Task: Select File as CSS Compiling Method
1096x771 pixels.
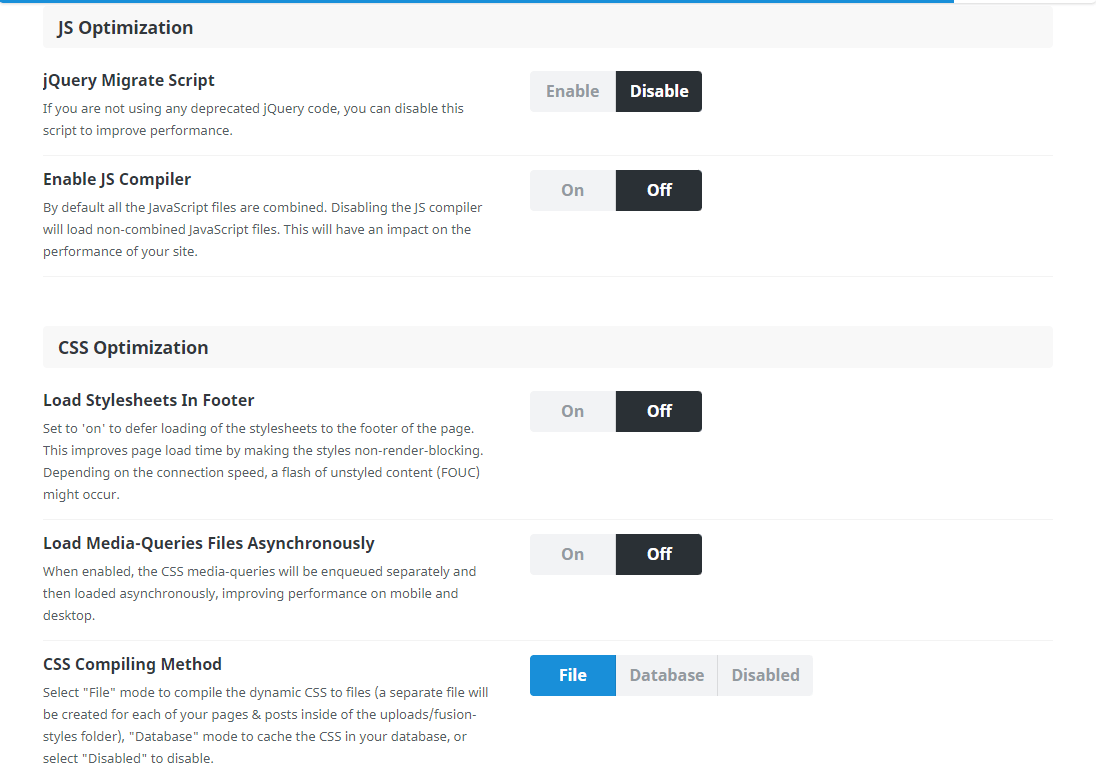Action: 572,675
